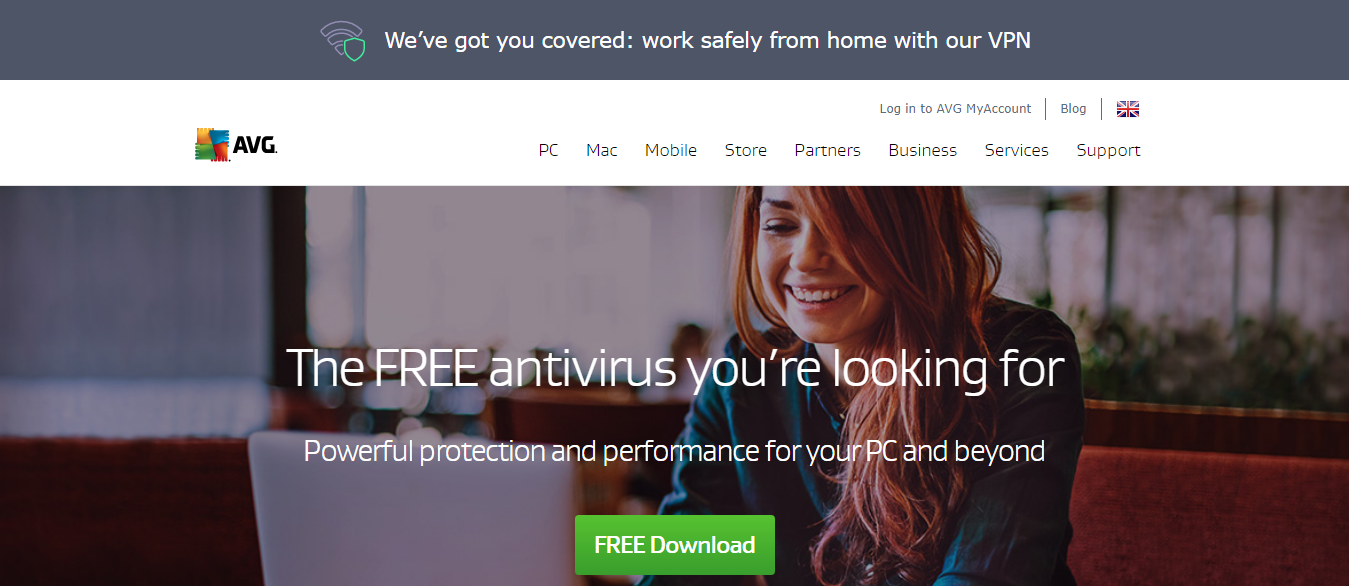Click the AVG logo

point(236,145)
